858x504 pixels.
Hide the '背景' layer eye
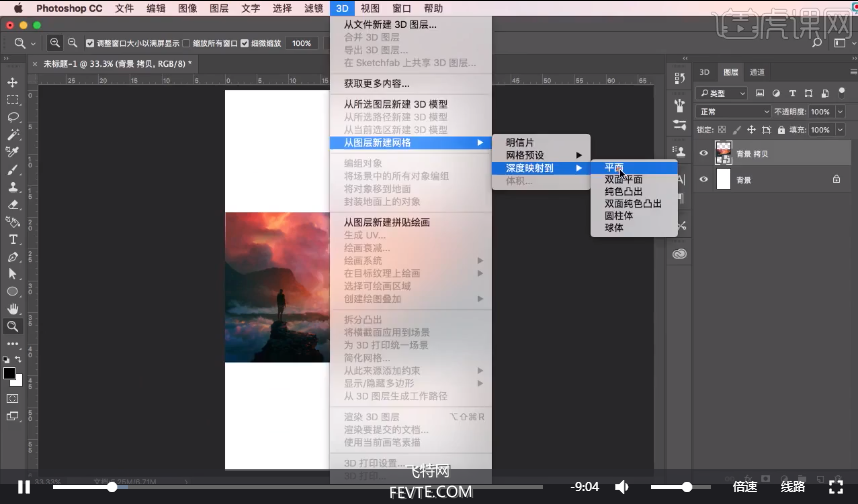[704, 179]
